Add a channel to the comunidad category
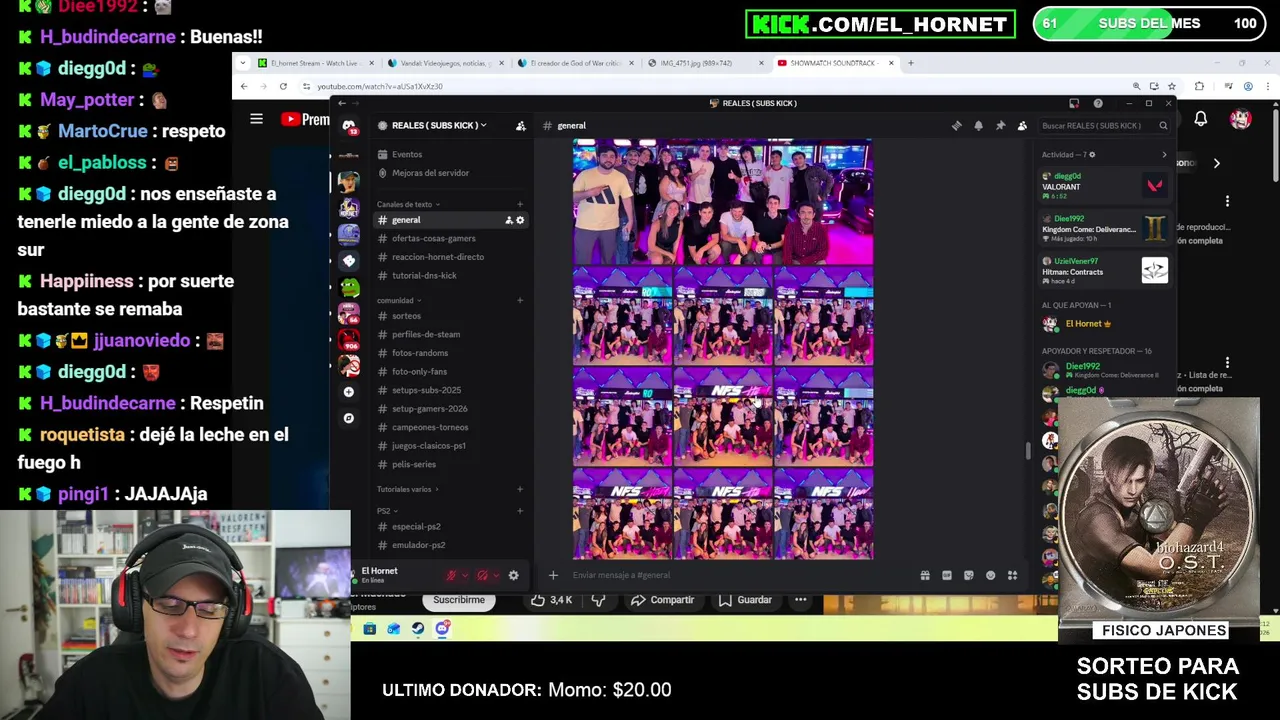This screenshot has width=1280, height=720. click(520, 300)
